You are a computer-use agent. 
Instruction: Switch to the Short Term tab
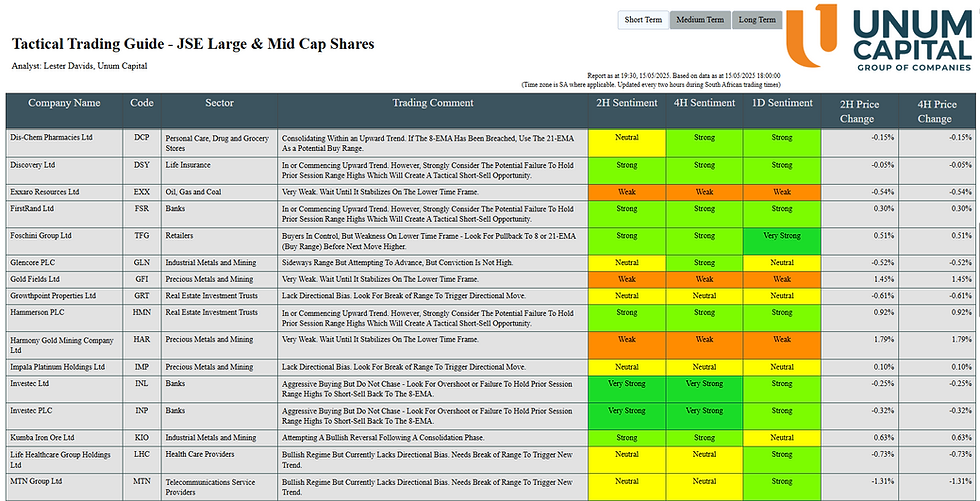(x=643, y=20)
